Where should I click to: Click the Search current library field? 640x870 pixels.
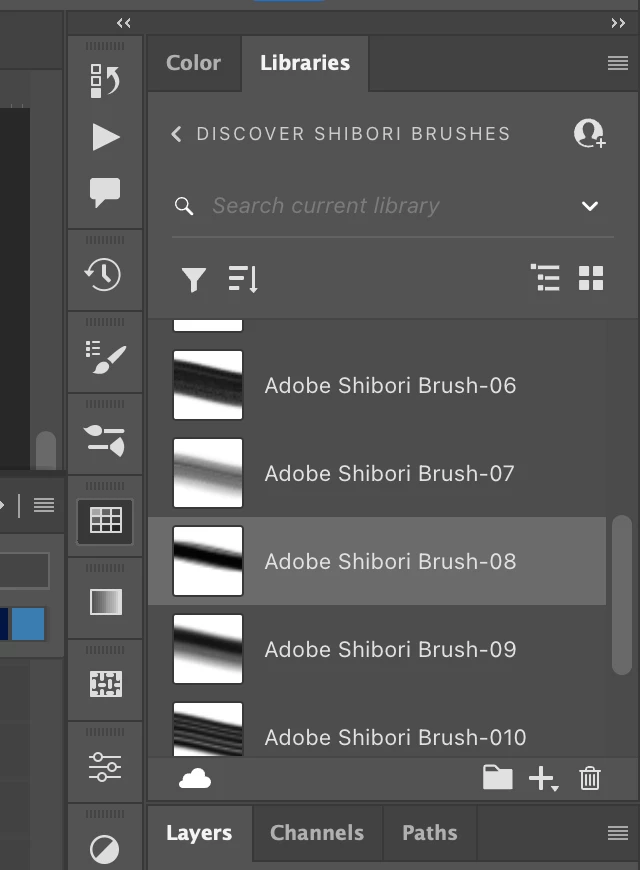pyautogui.click(x=391, y=206)
